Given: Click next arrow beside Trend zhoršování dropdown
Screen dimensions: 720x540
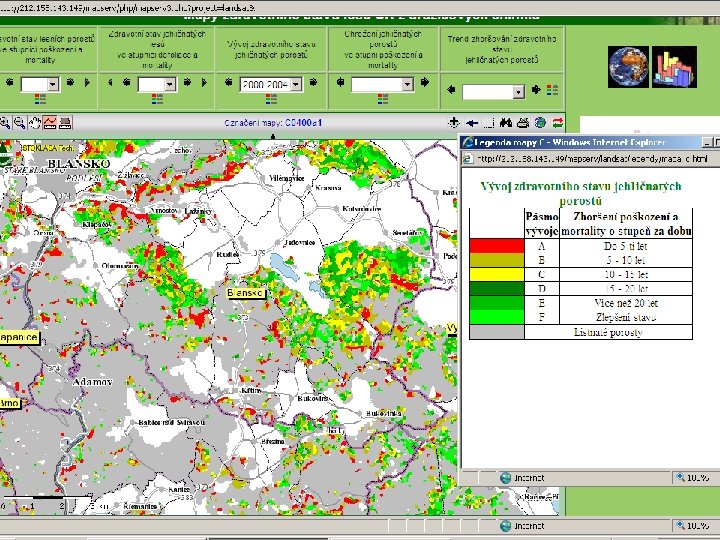Looking at the screenshot, I should 538,91.
